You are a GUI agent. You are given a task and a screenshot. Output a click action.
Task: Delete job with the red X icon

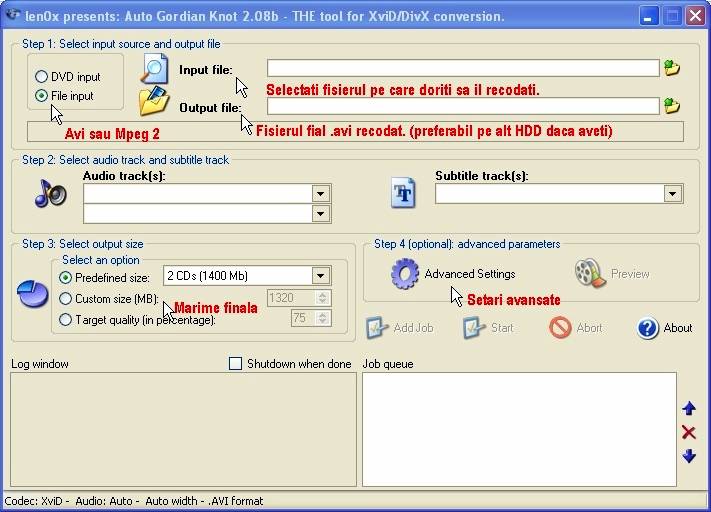(x=688, y=432)
